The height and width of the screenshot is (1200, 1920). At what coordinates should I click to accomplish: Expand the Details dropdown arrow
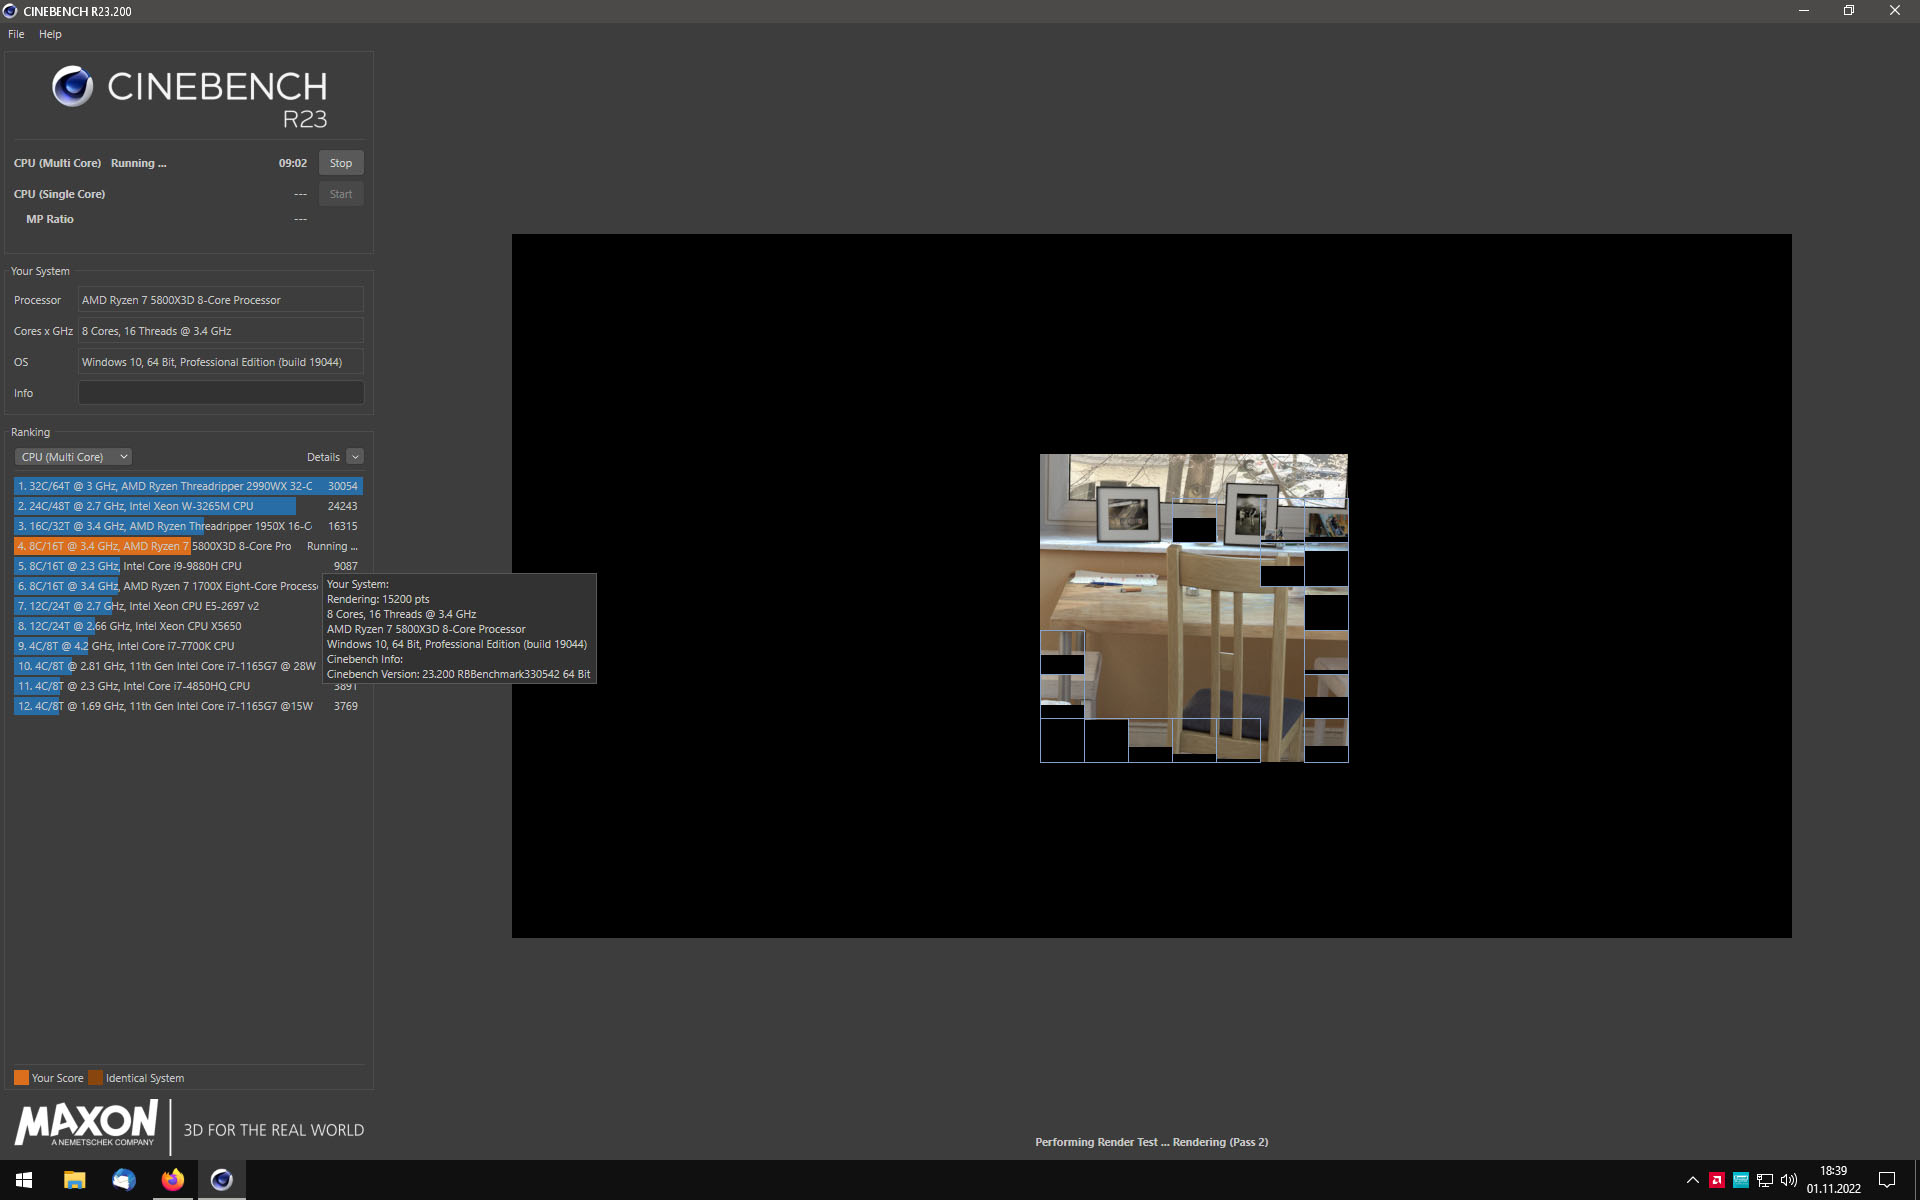[x=355, y=457]
